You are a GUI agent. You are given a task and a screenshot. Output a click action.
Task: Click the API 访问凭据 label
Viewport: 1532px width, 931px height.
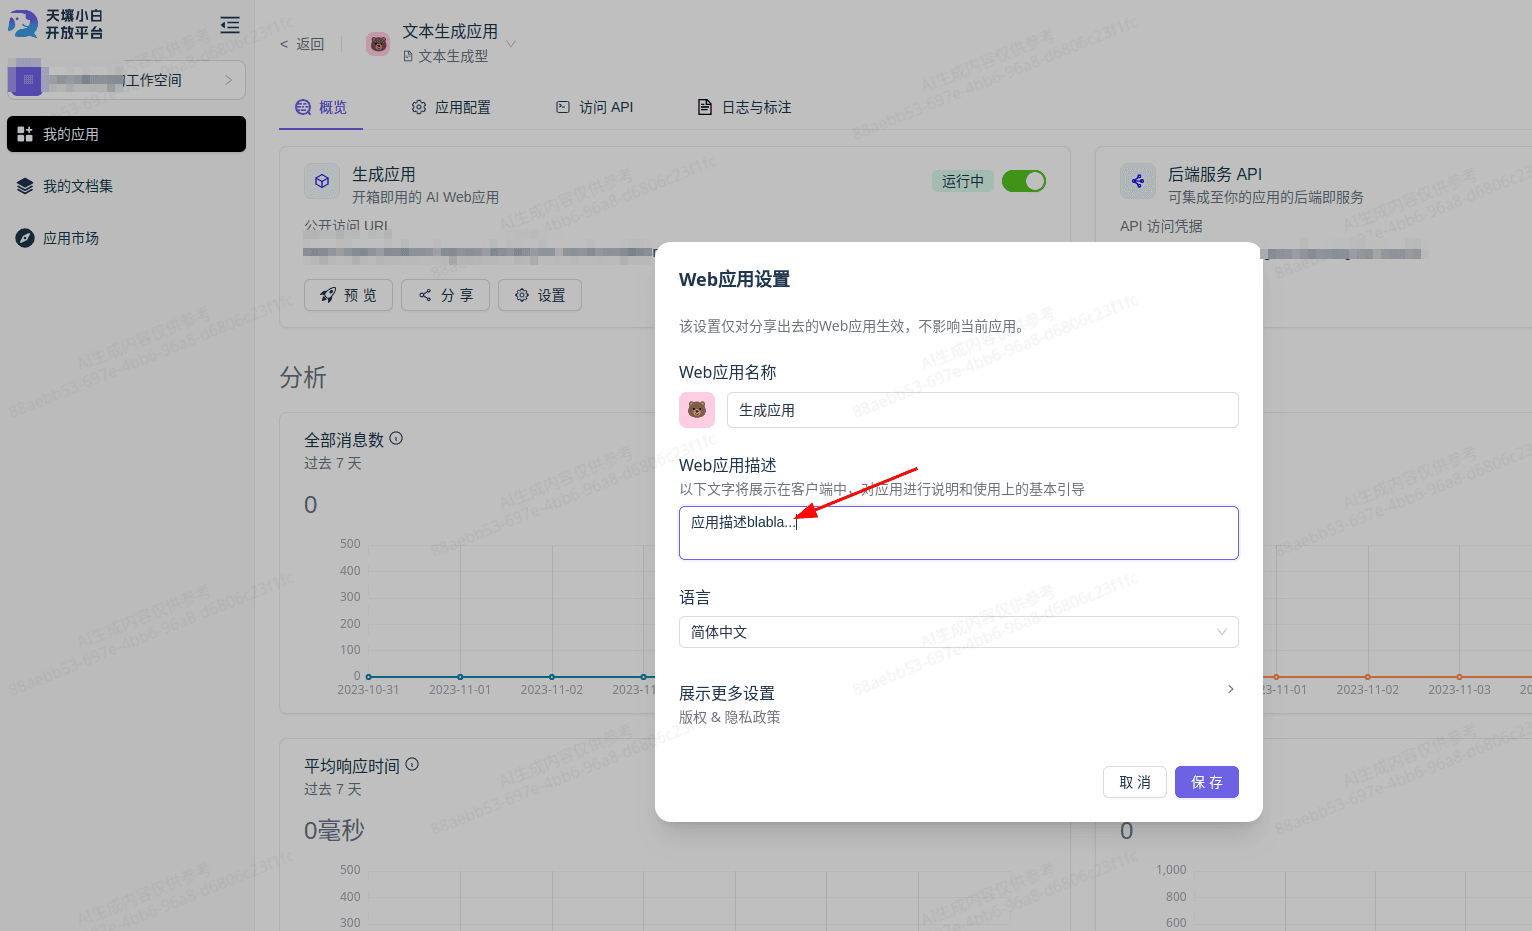pyautogui.click(x=1161, y=226)
